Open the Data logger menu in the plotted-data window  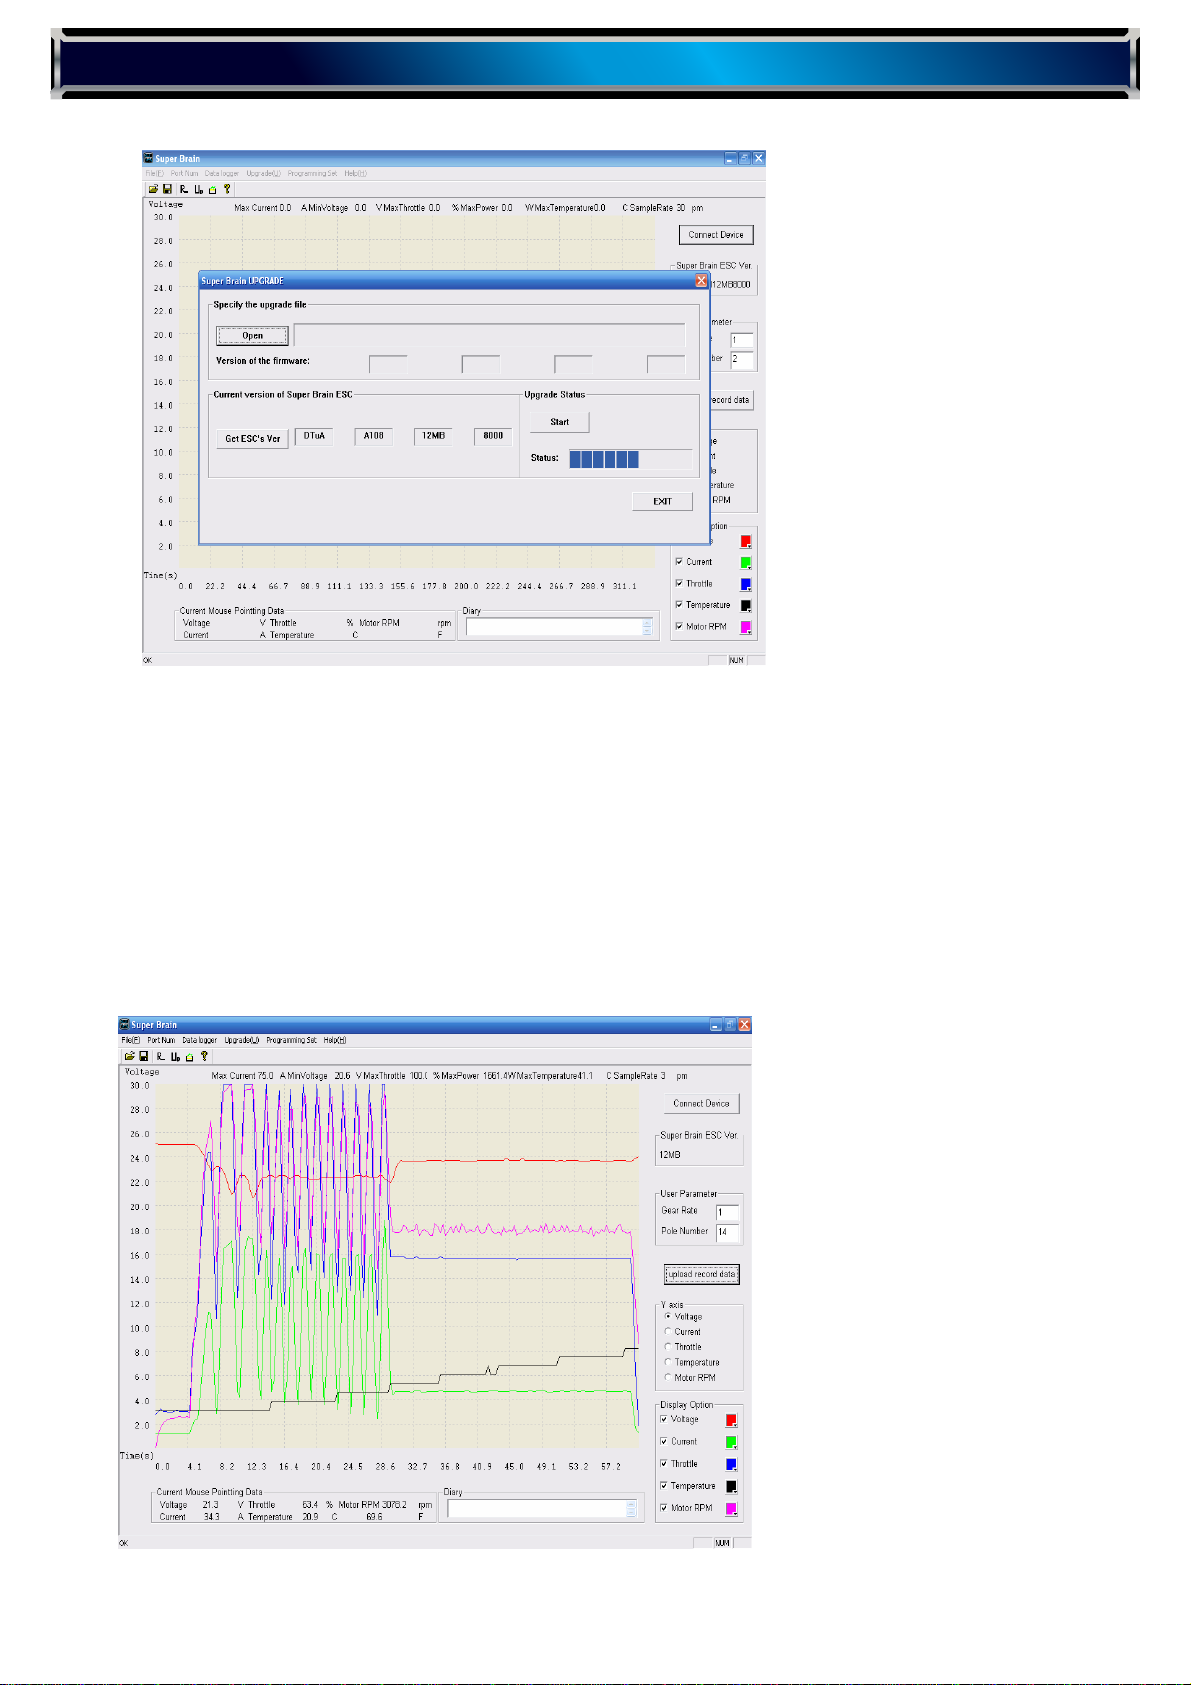pyautogui.click(x=199, y=1040)
